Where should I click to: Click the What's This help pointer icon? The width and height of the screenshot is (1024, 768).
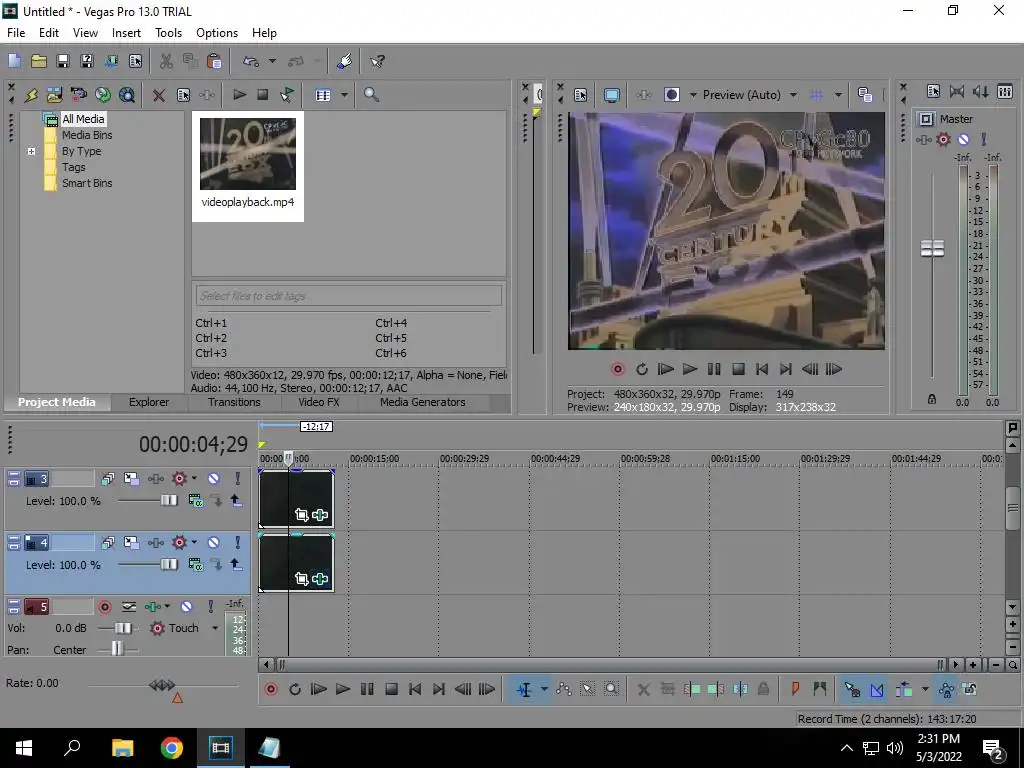377,61
